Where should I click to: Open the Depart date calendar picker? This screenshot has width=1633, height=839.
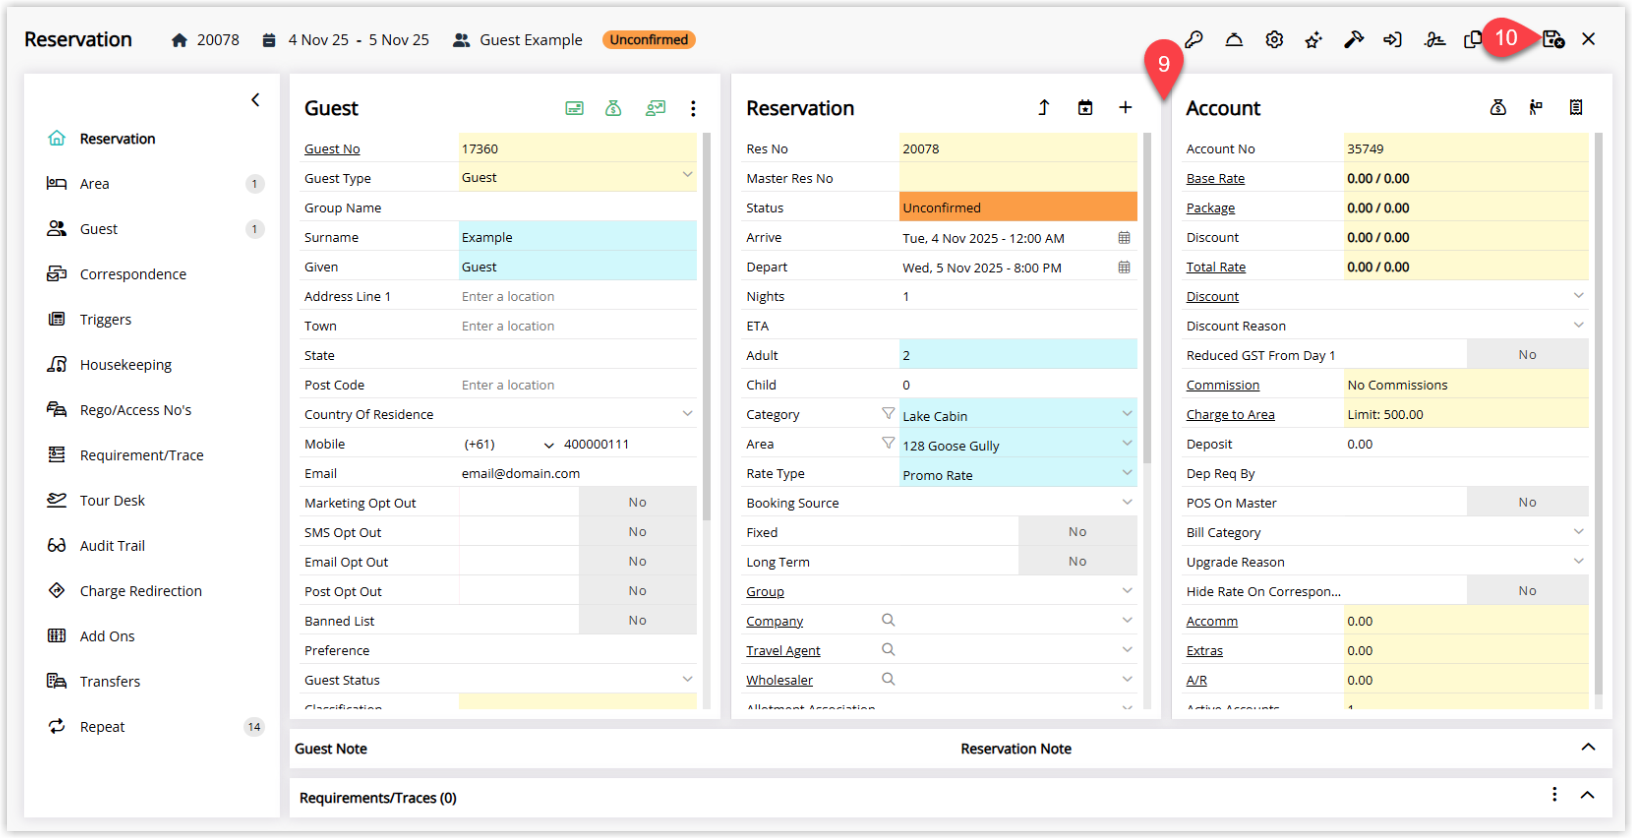coord(1124,268)
